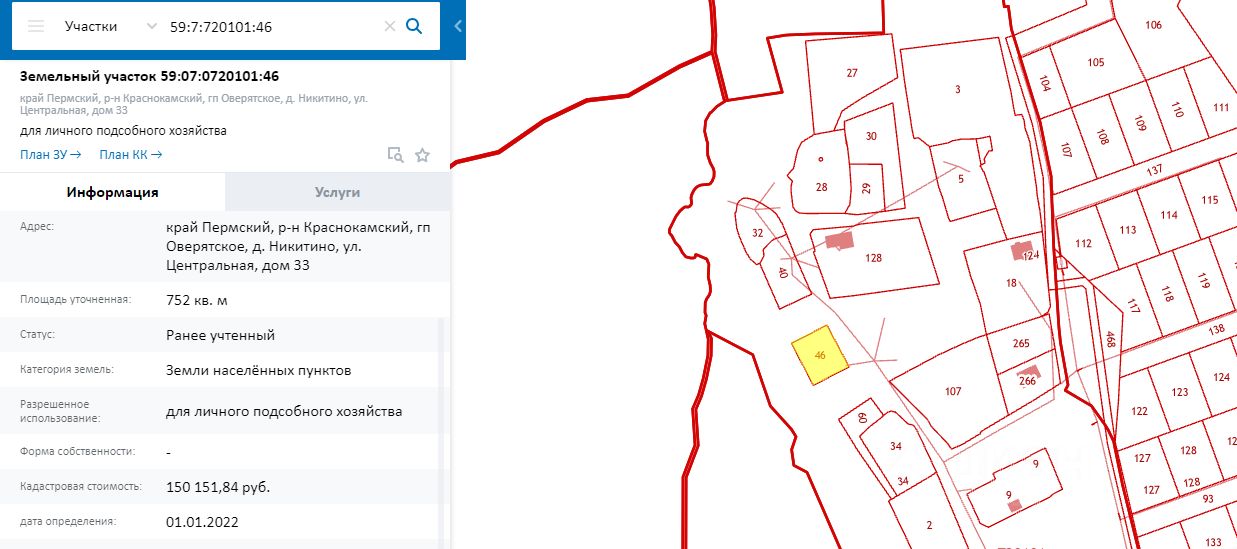The height and width of the screenshot is (549, 1237).
Task: Click the zoom-to-parcel magnifier icon
Action: tap(396, 155)
